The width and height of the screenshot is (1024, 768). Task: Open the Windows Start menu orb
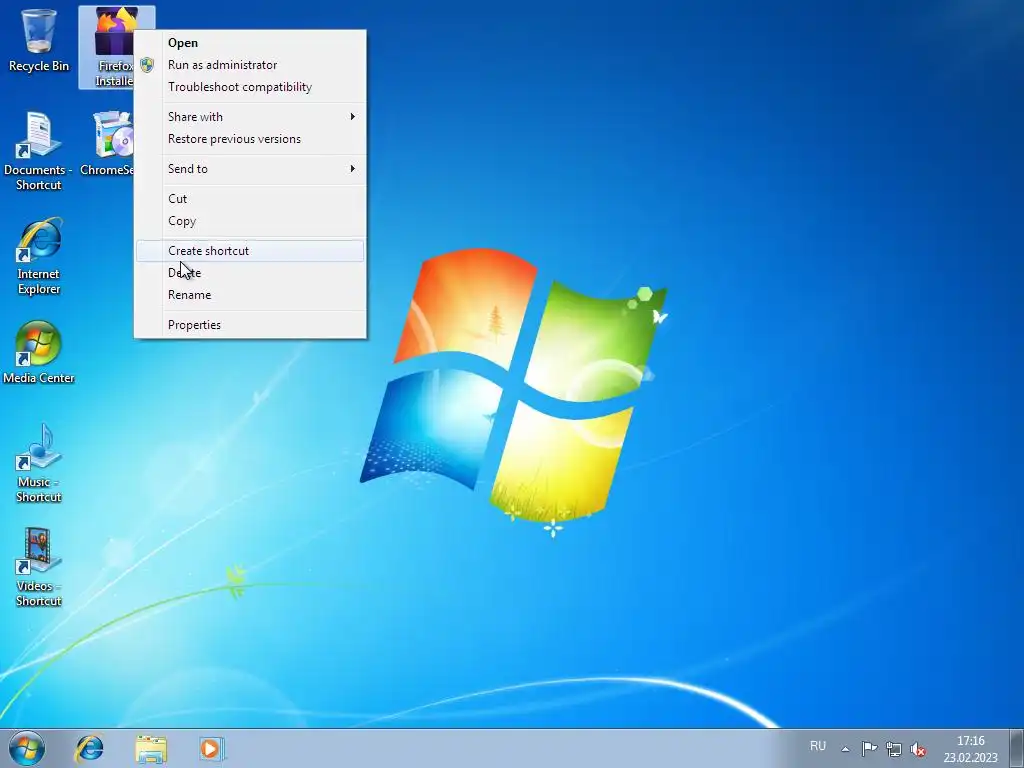pos(27,748)
